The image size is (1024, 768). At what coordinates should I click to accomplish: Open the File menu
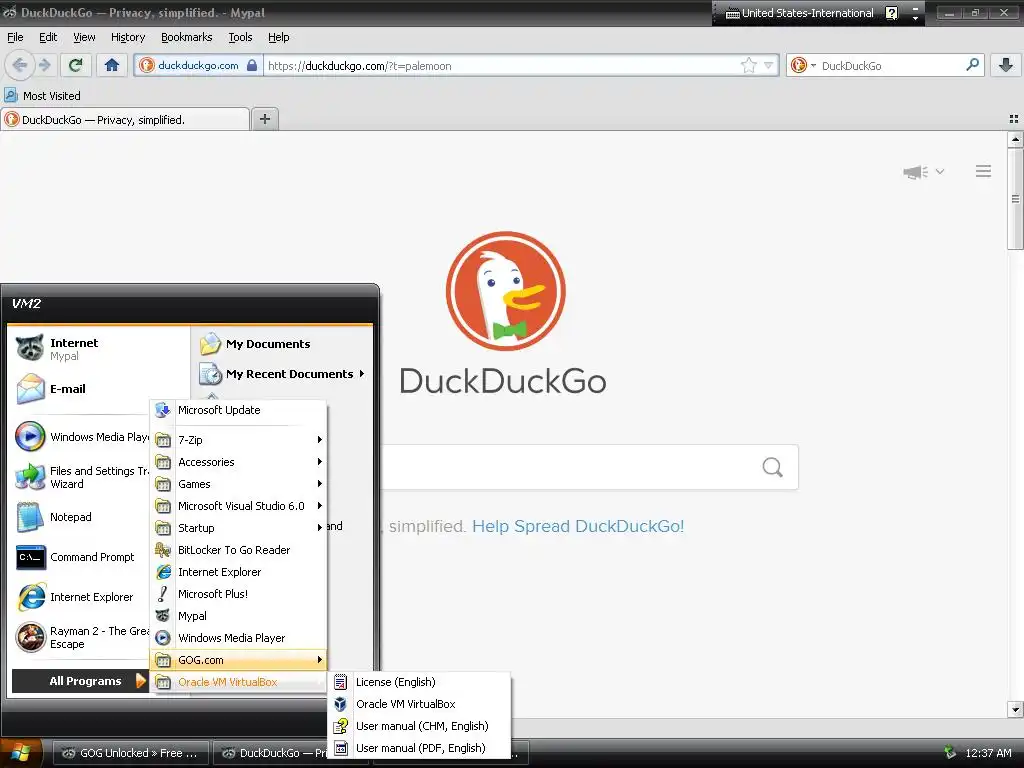click(15, 37)
